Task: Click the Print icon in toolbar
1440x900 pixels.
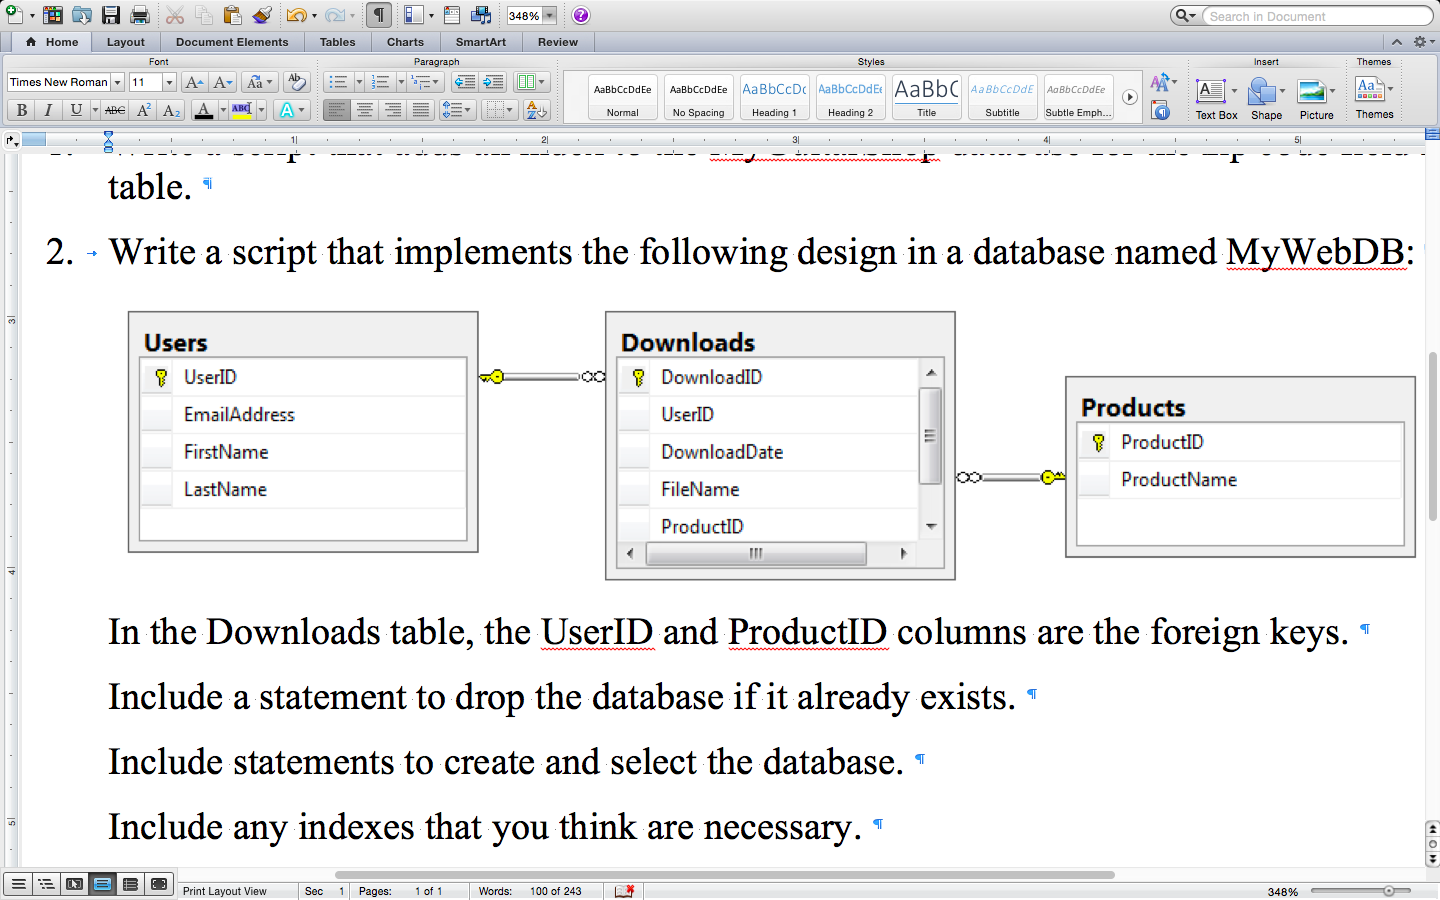Action: pyautogui.click(x=140, y=15)
